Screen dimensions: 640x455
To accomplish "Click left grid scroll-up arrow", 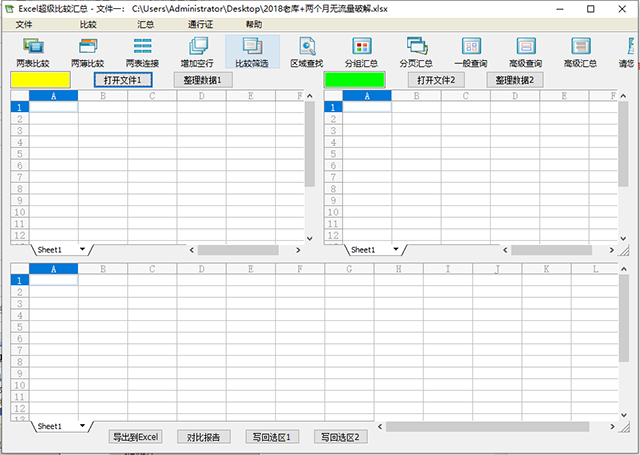I will point(310,96).
